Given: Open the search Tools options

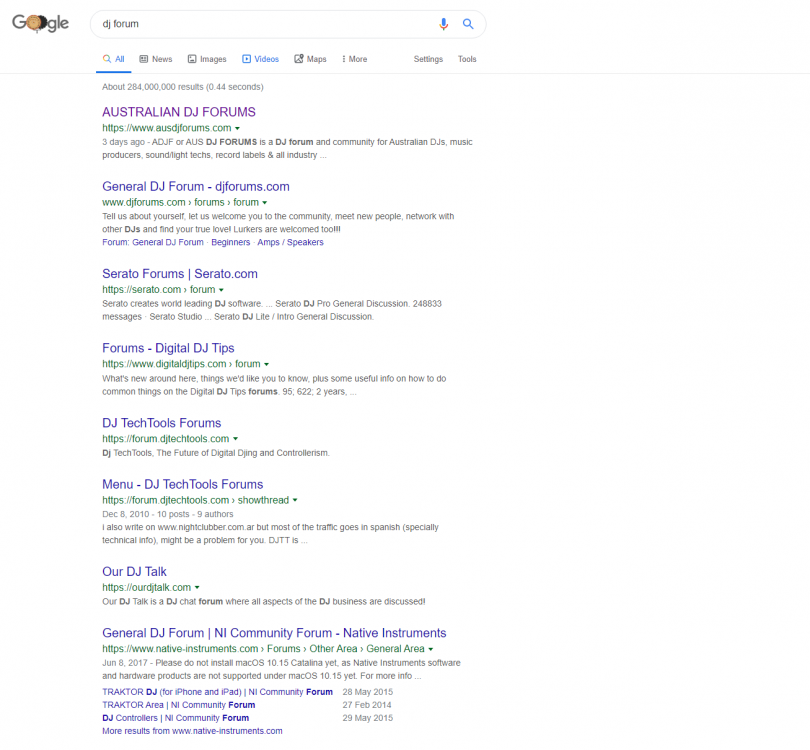Looking at the screenshot, I should 467,59.
